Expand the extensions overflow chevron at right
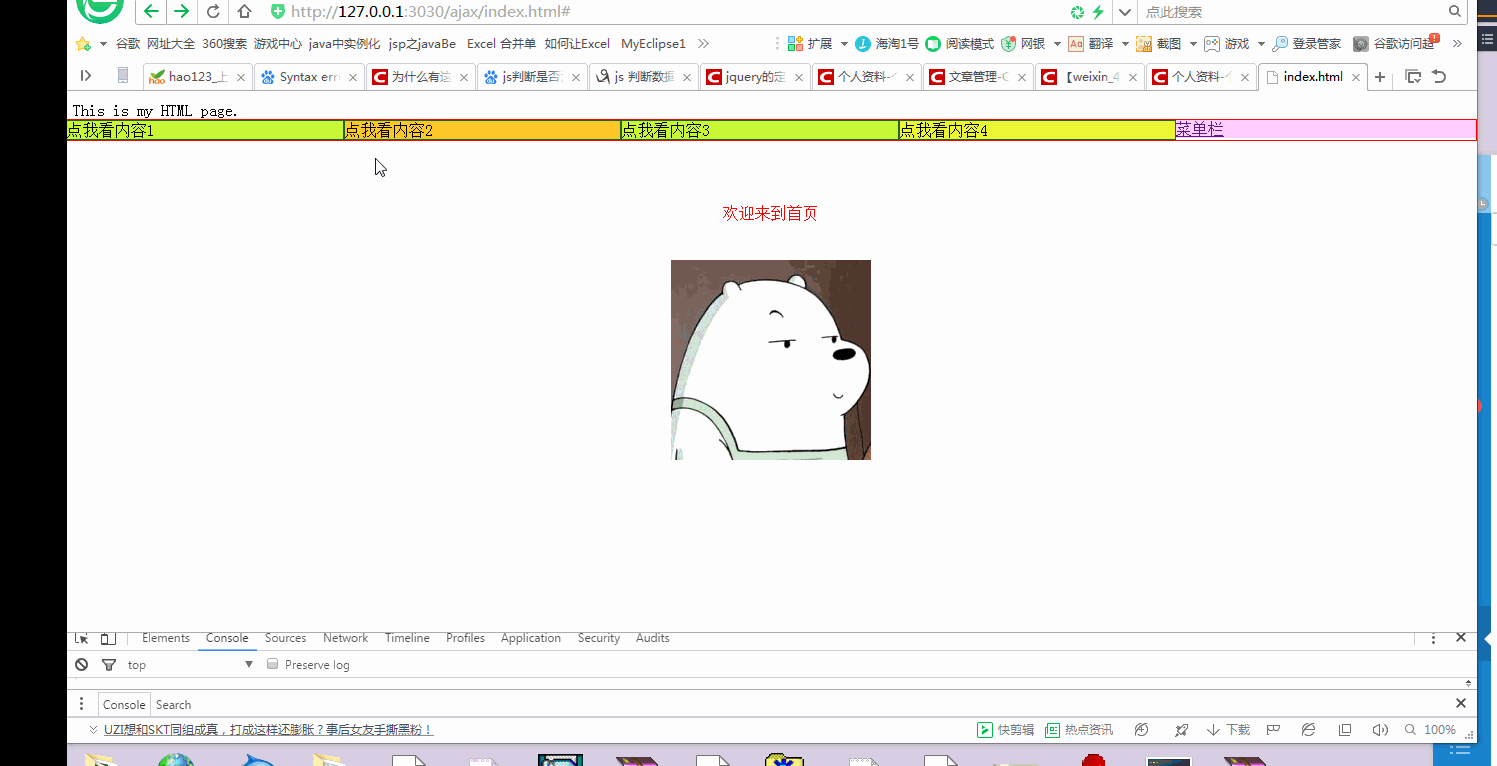Image resolution: width=1497 pixels, height=766 pixels. [x=1457, y=44]
